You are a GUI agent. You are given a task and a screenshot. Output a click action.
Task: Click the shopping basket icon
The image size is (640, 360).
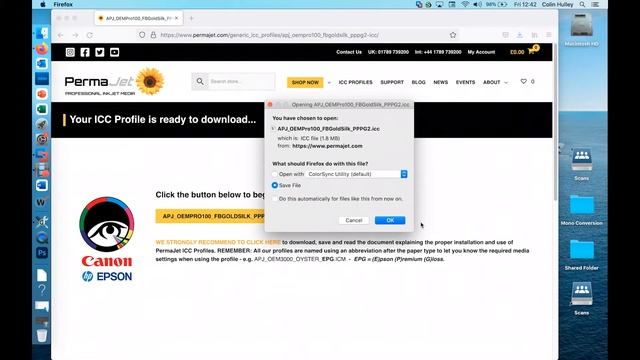click(x=531, y=51)
